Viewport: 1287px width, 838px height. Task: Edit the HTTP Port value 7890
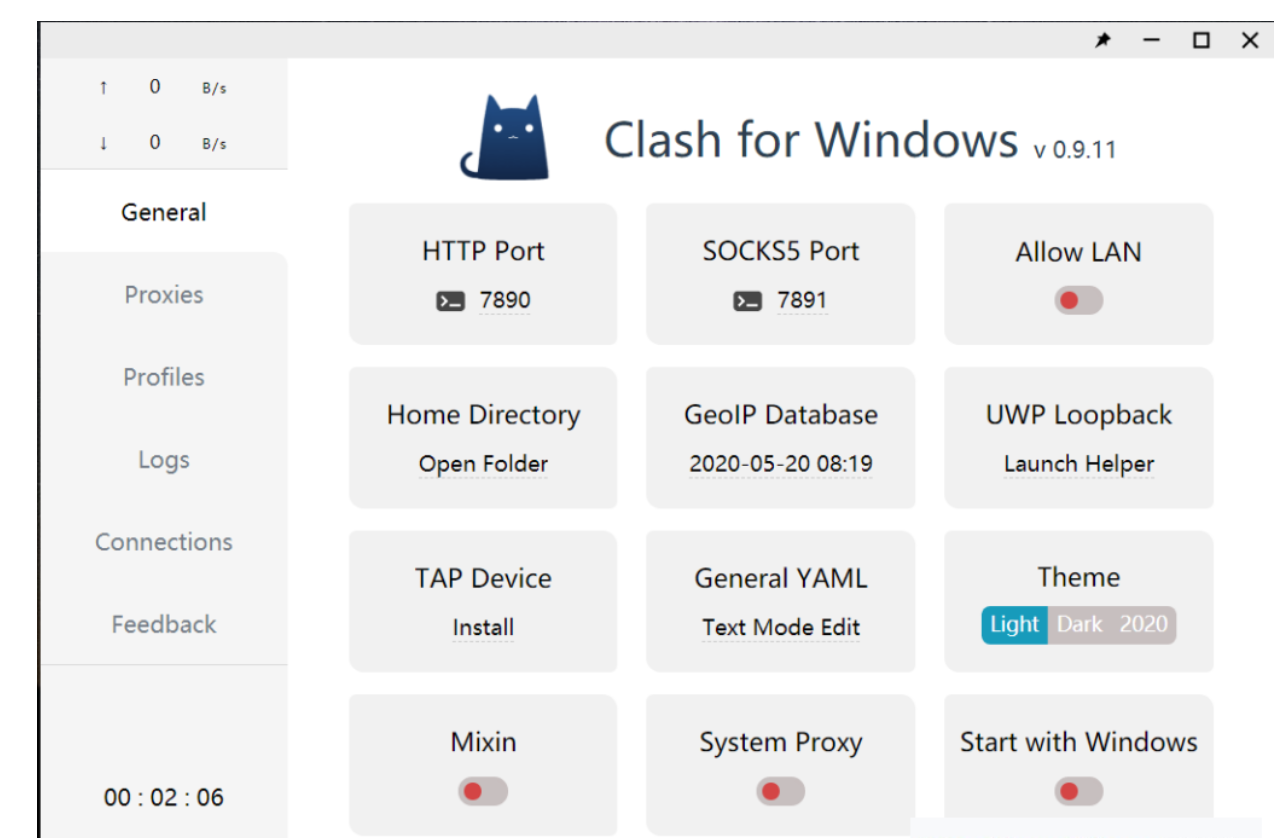click(x=505, y=301)
